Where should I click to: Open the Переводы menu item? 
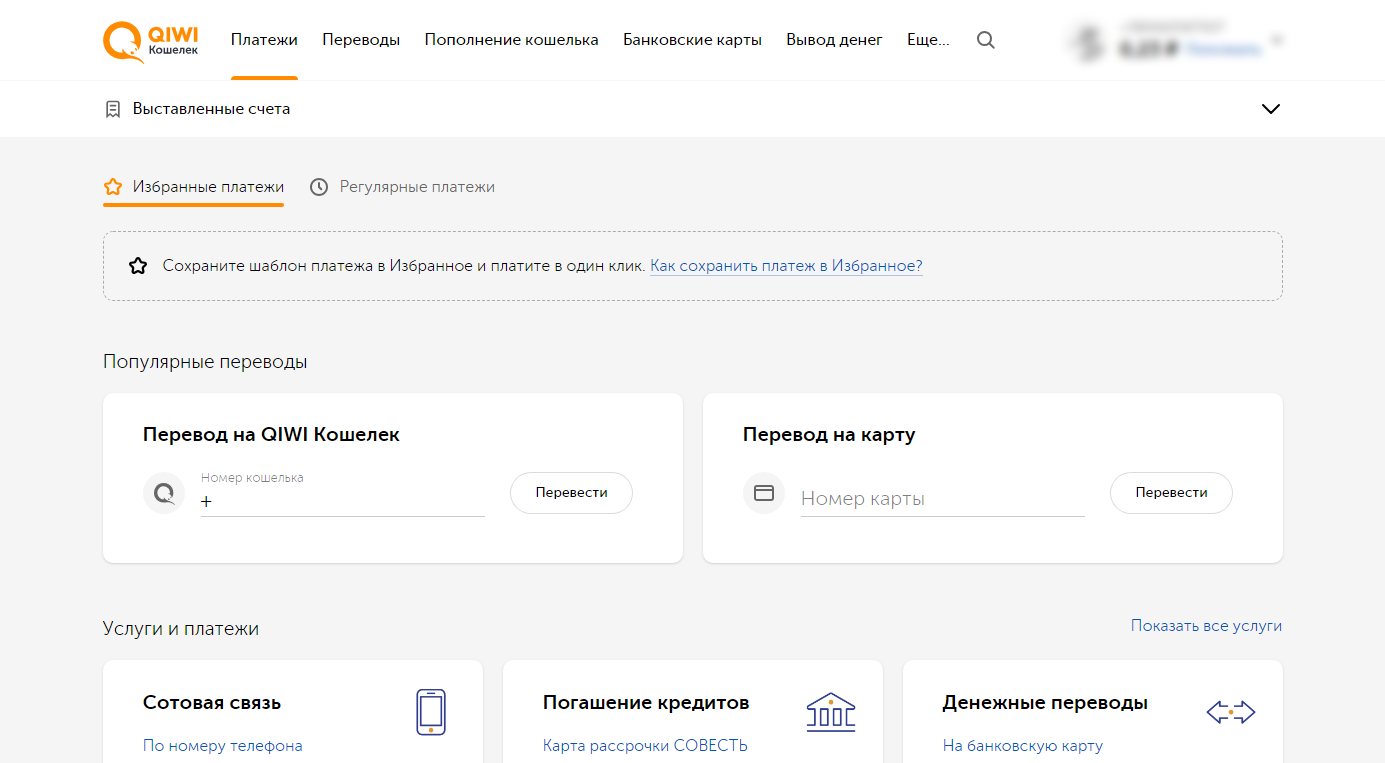360,39
